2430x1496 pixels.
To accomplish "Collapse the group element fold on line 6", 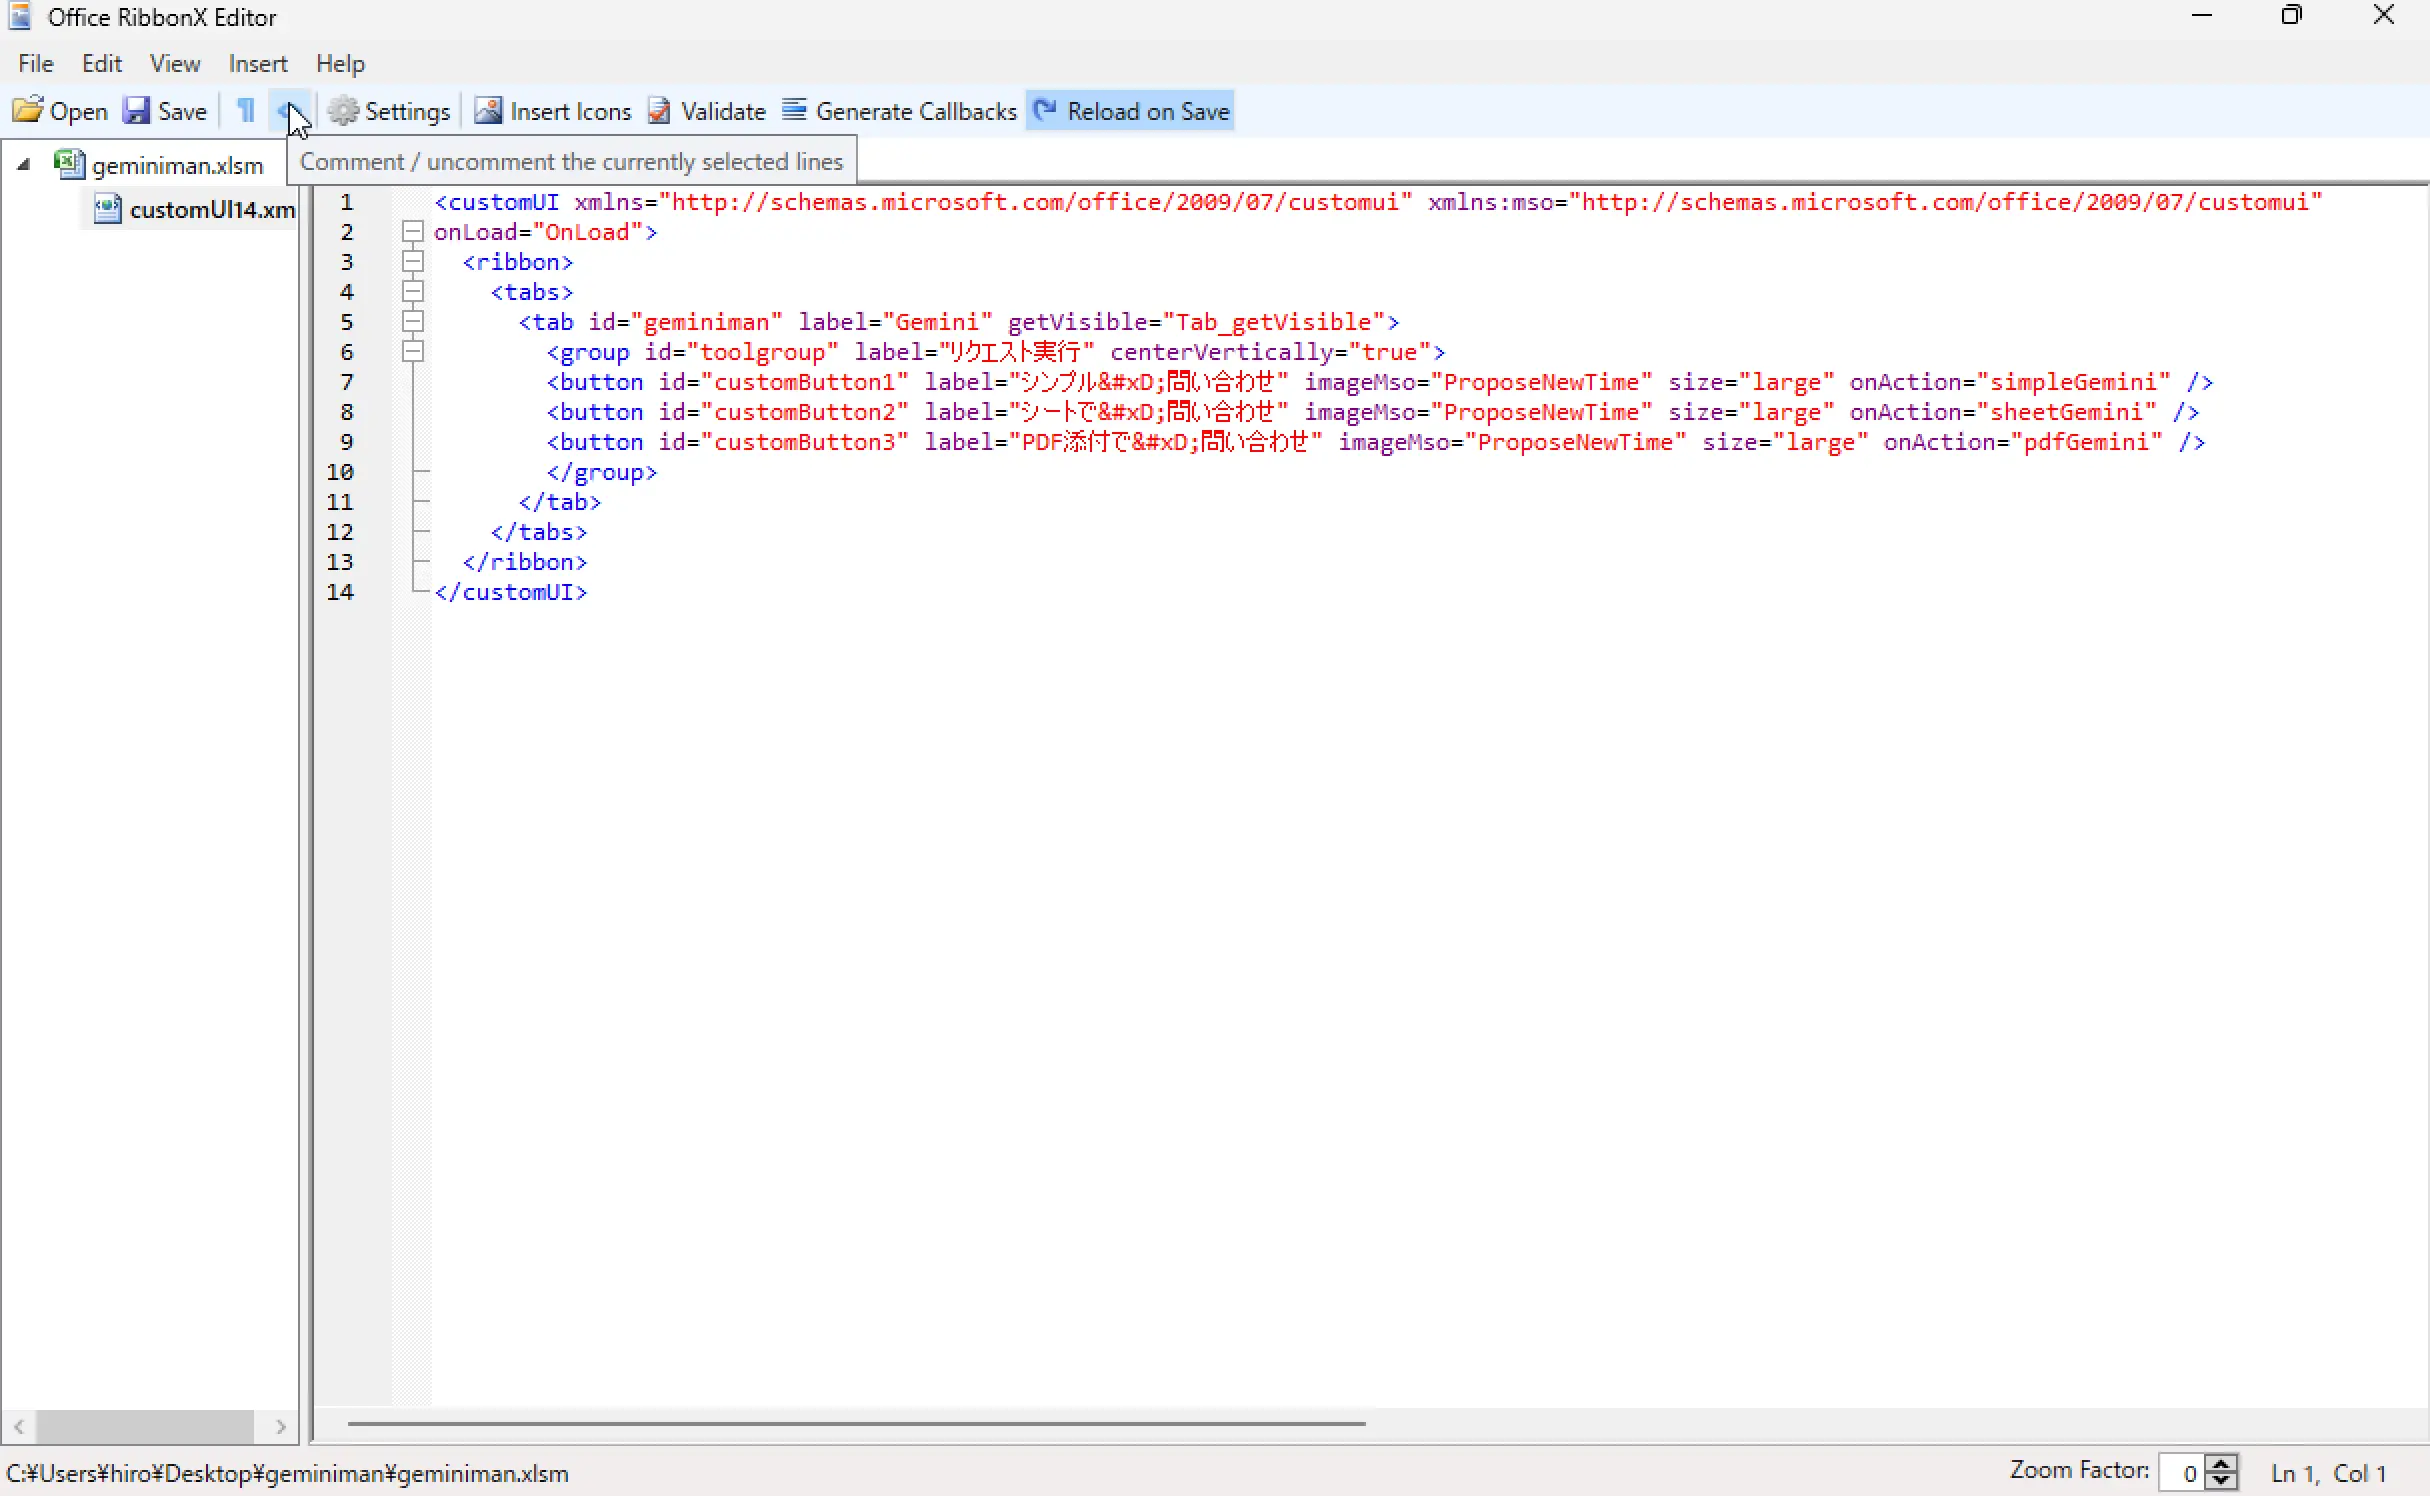I will pyautogui.click(x=412, y=352).
